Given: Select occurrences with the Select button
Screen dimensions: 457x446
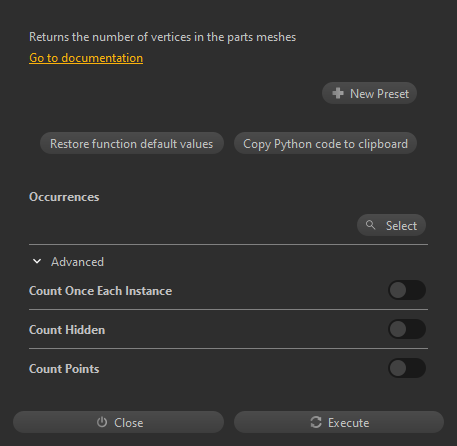Looking at the screenshot, I should click(391, 225).
